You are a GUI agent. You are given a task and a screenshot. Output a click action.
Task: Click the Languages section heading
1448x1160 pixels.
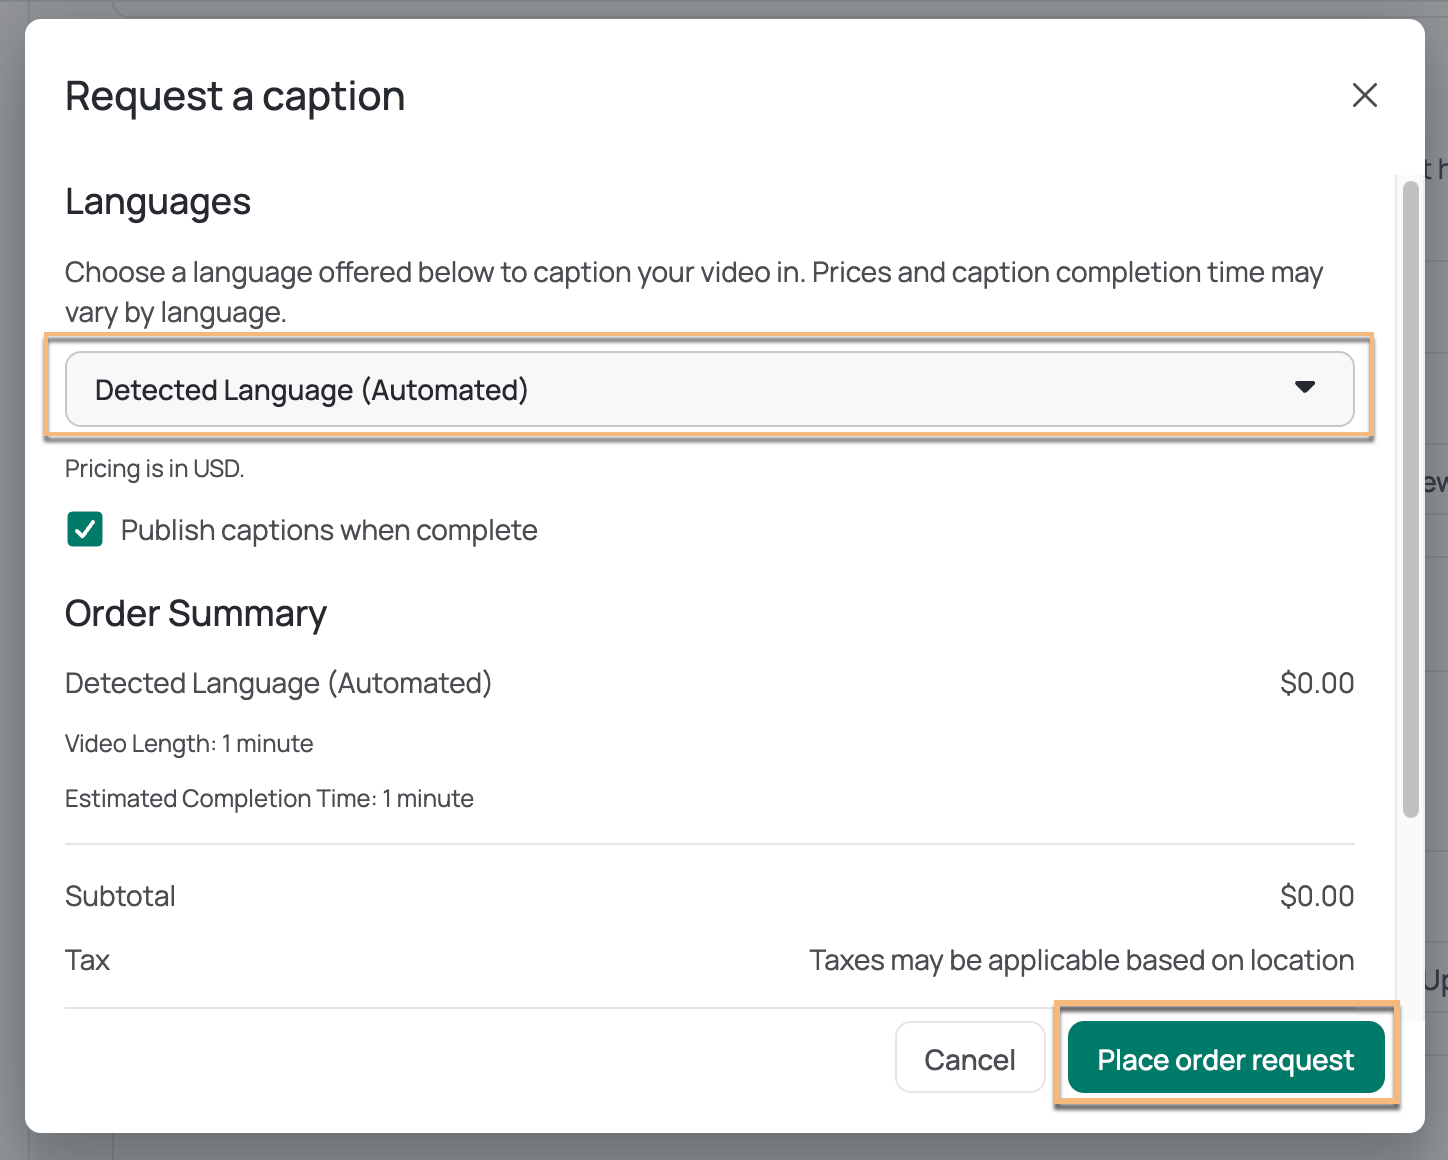(x=158, y=202)
